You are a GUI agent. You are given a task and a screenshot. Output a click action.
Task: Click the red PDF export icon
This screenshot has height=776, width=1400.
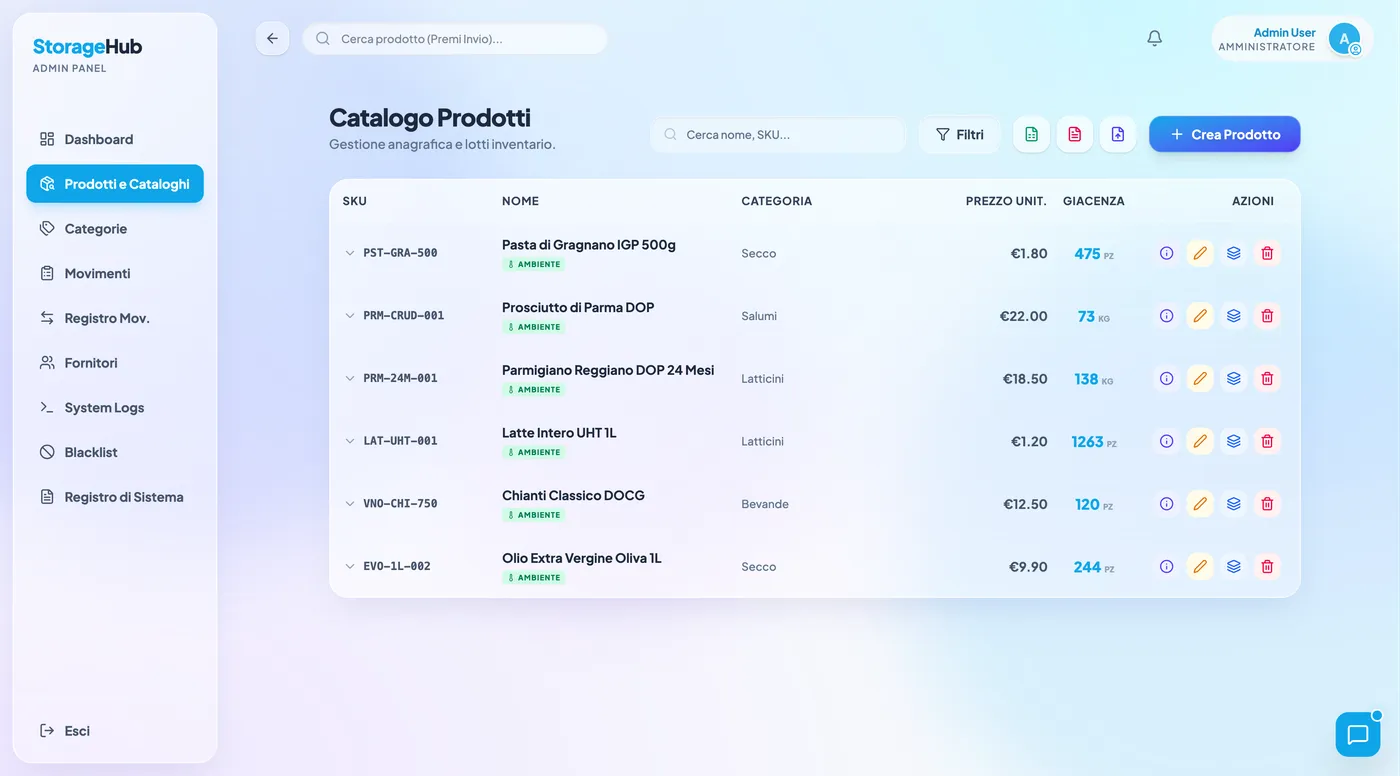coord(1074,134)
